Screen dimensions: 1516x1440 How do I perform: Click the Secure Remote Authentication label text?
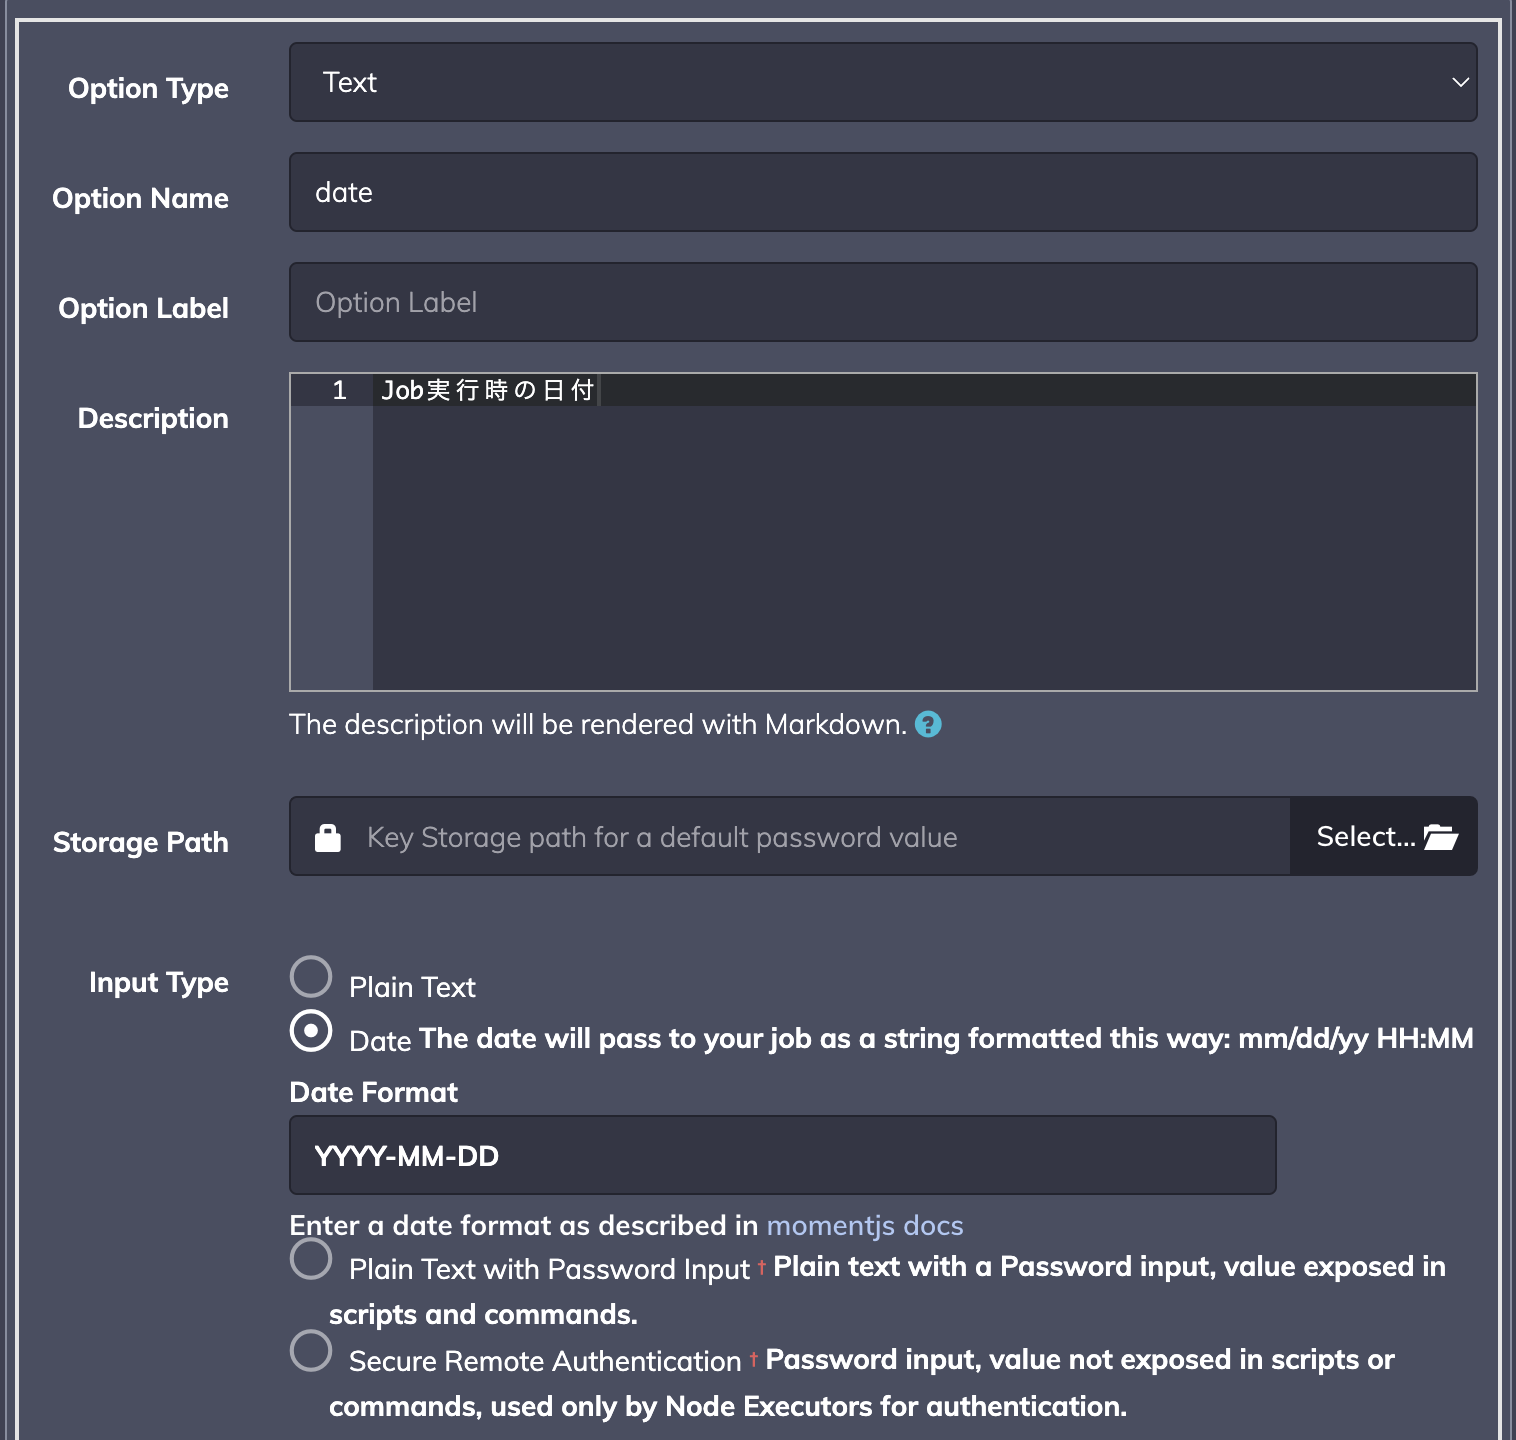point(545,1361)
